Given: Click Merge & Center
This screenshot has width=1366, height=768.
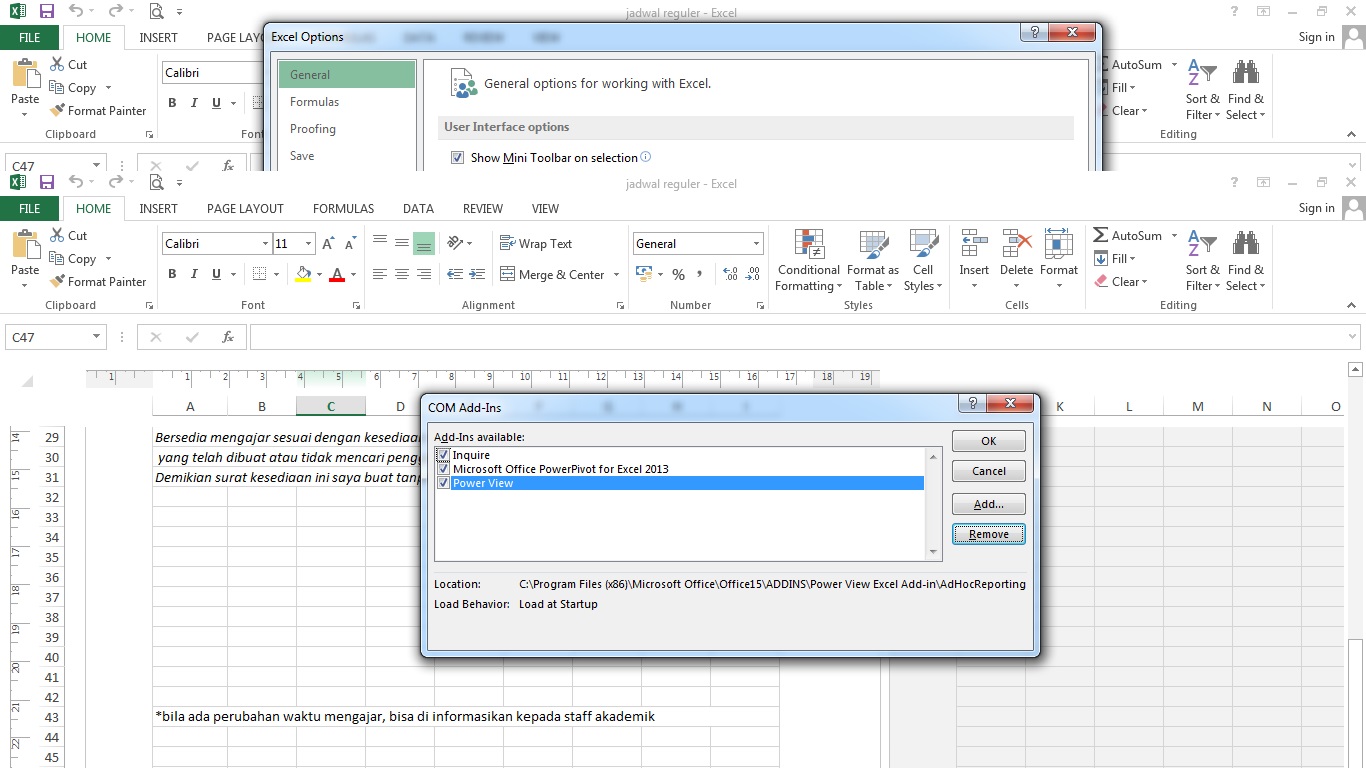Looking at the screenshot, I should pyautogui.click(x=551, y=274).
